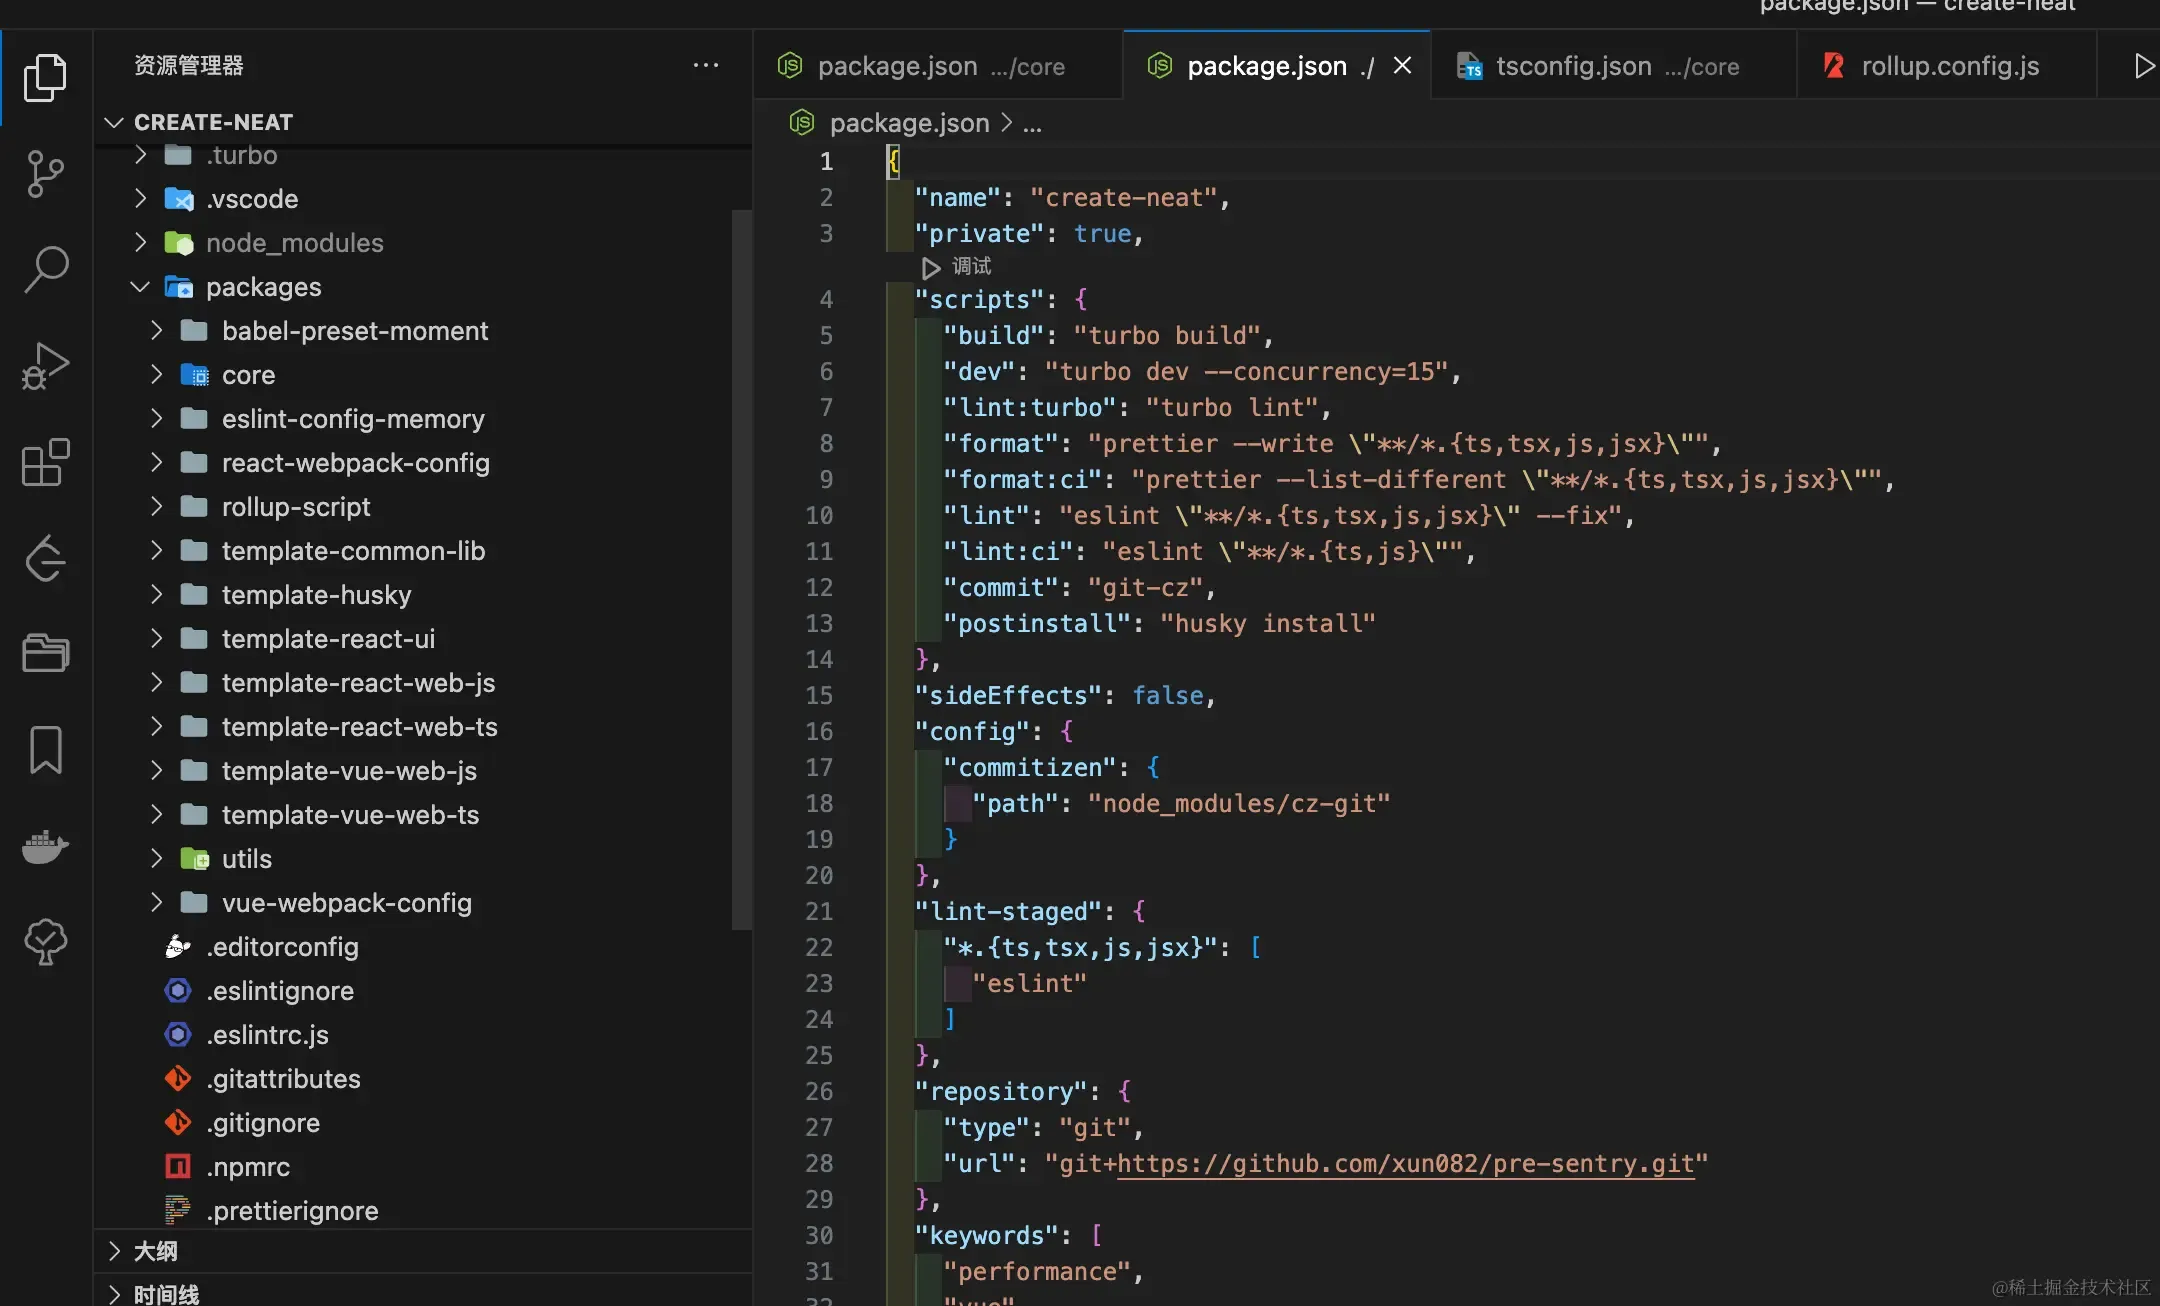Click the .npmrc npm icon

coord(178,1166)
